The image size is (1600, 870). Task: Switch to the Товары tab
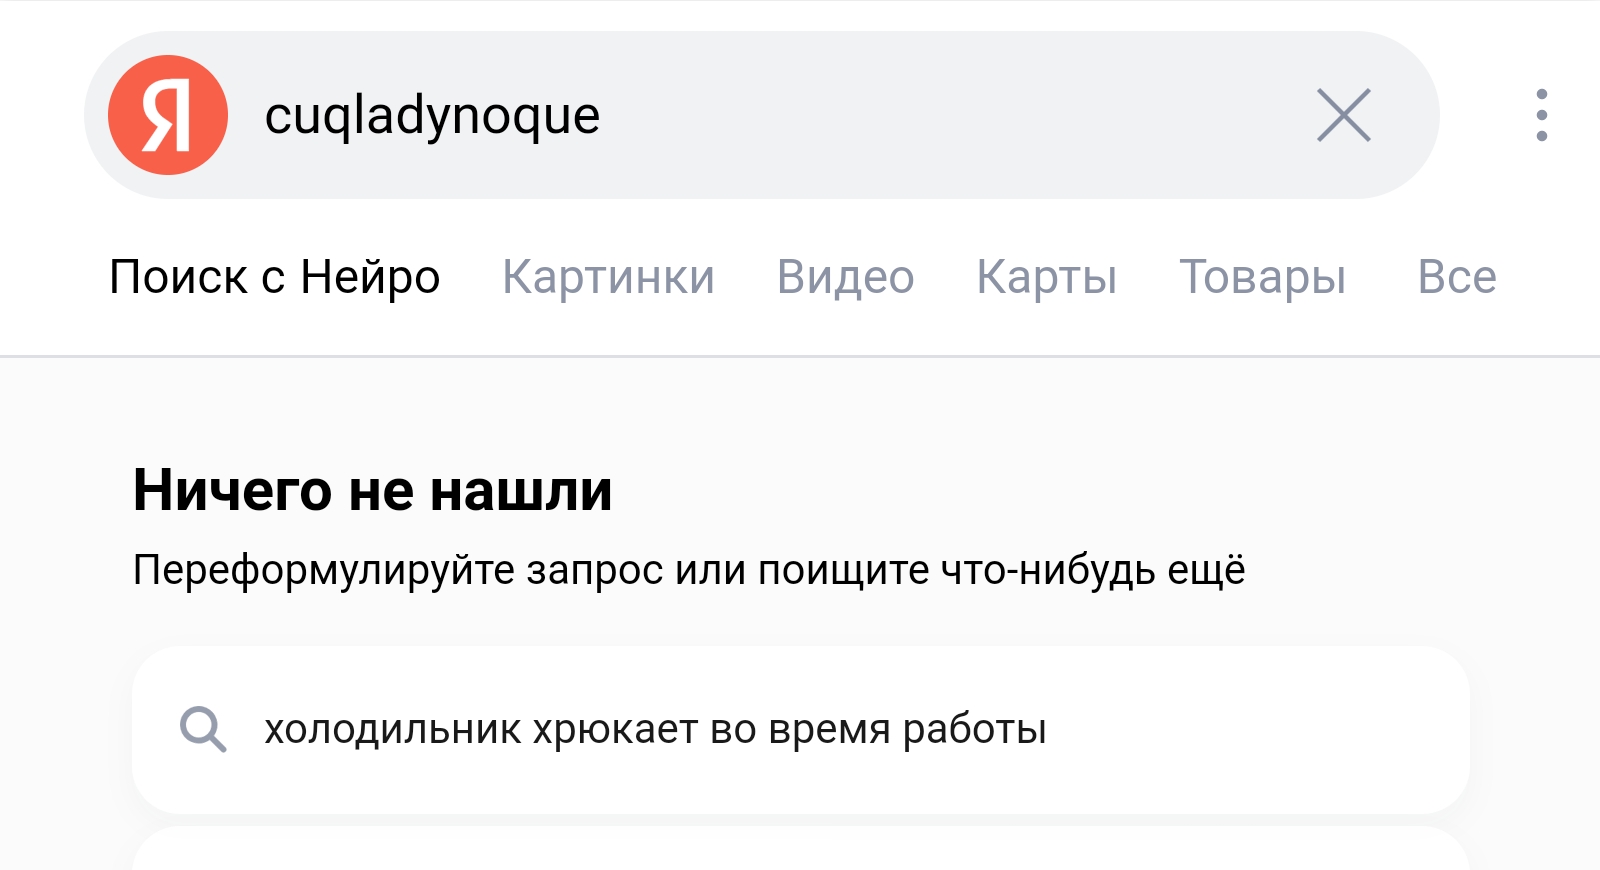click(x=1262, y=277)
